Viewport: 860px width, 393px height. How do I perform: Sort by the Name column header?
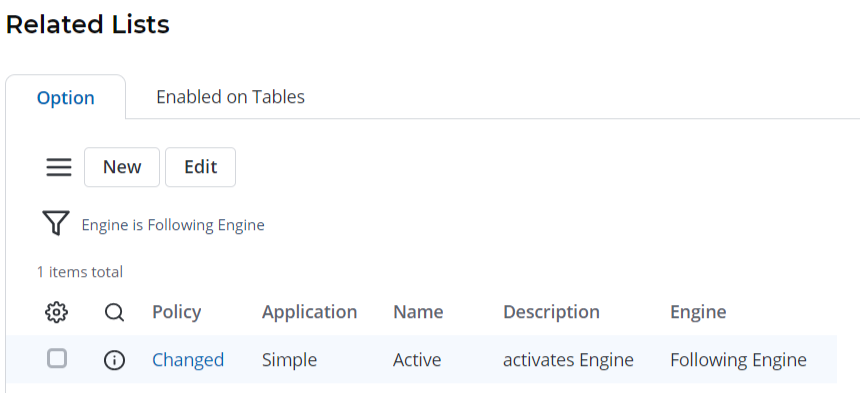[418, 312]
